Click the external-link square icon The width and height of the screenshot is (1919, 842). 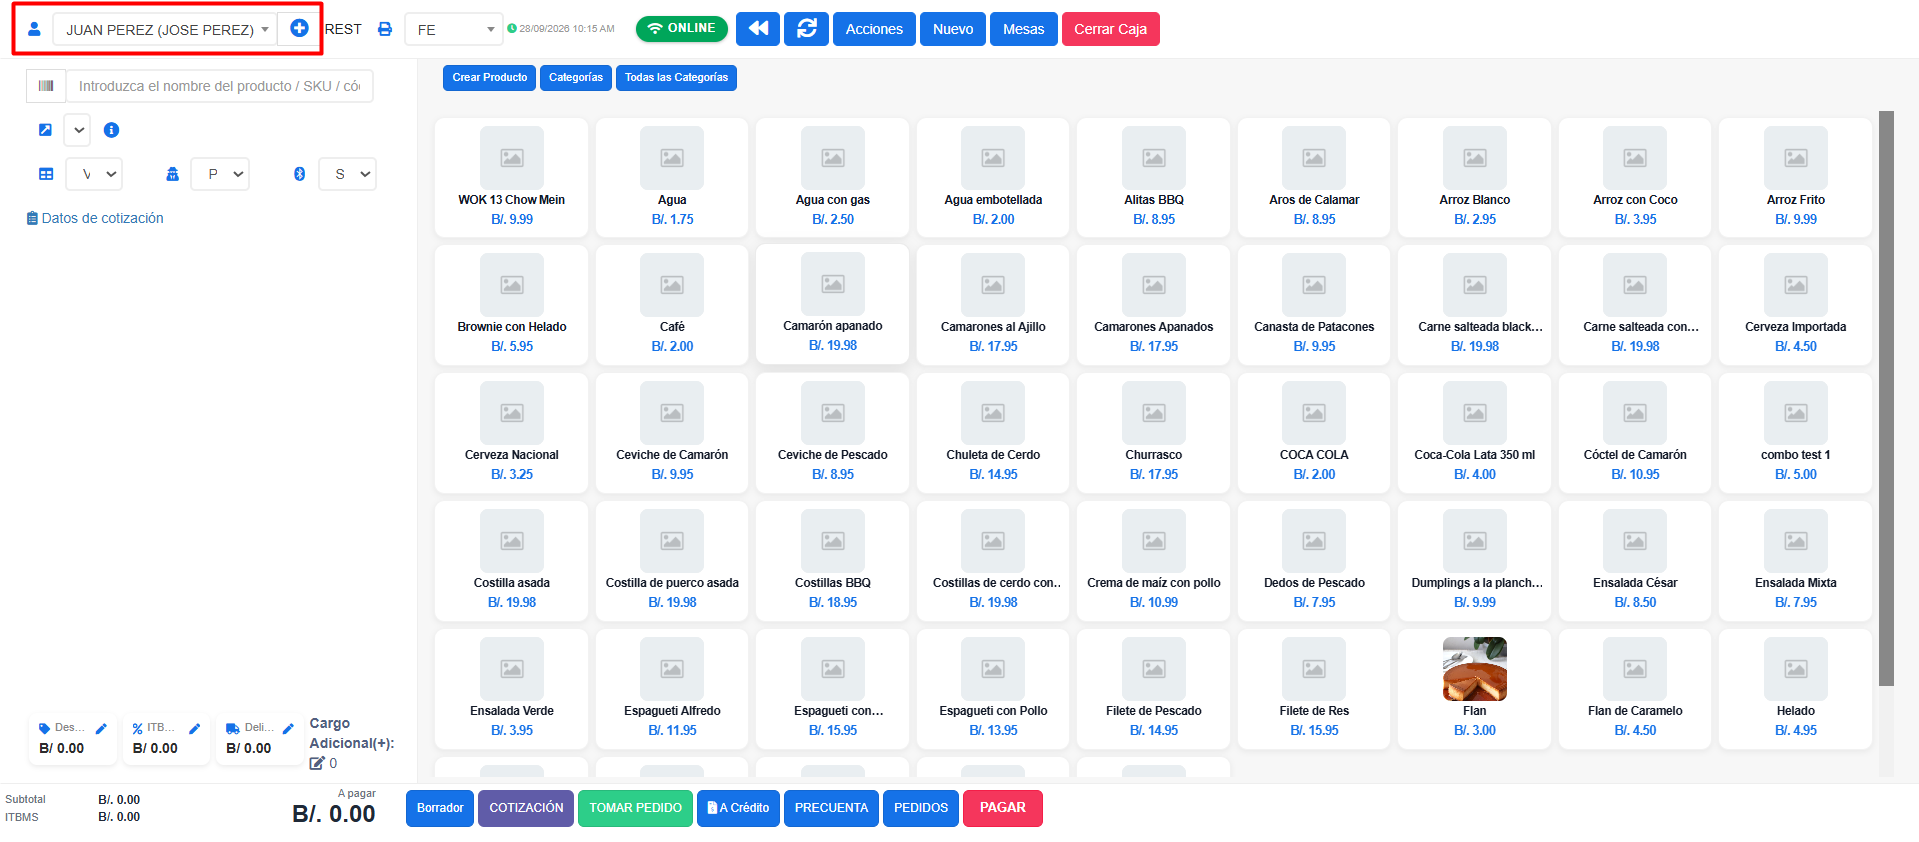[x=45, y=130]
